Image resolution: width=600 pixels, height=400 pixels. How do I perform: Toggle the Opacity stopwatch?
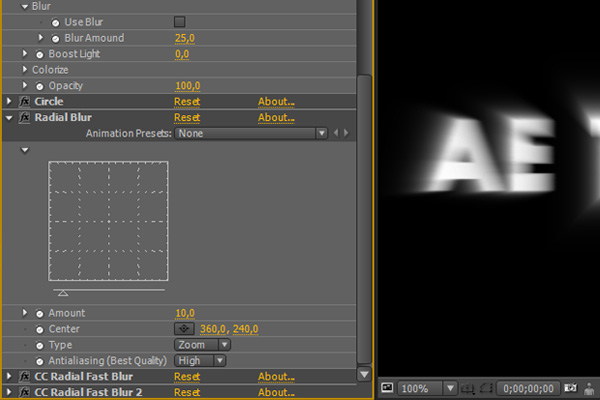click(x=39, y=86)
